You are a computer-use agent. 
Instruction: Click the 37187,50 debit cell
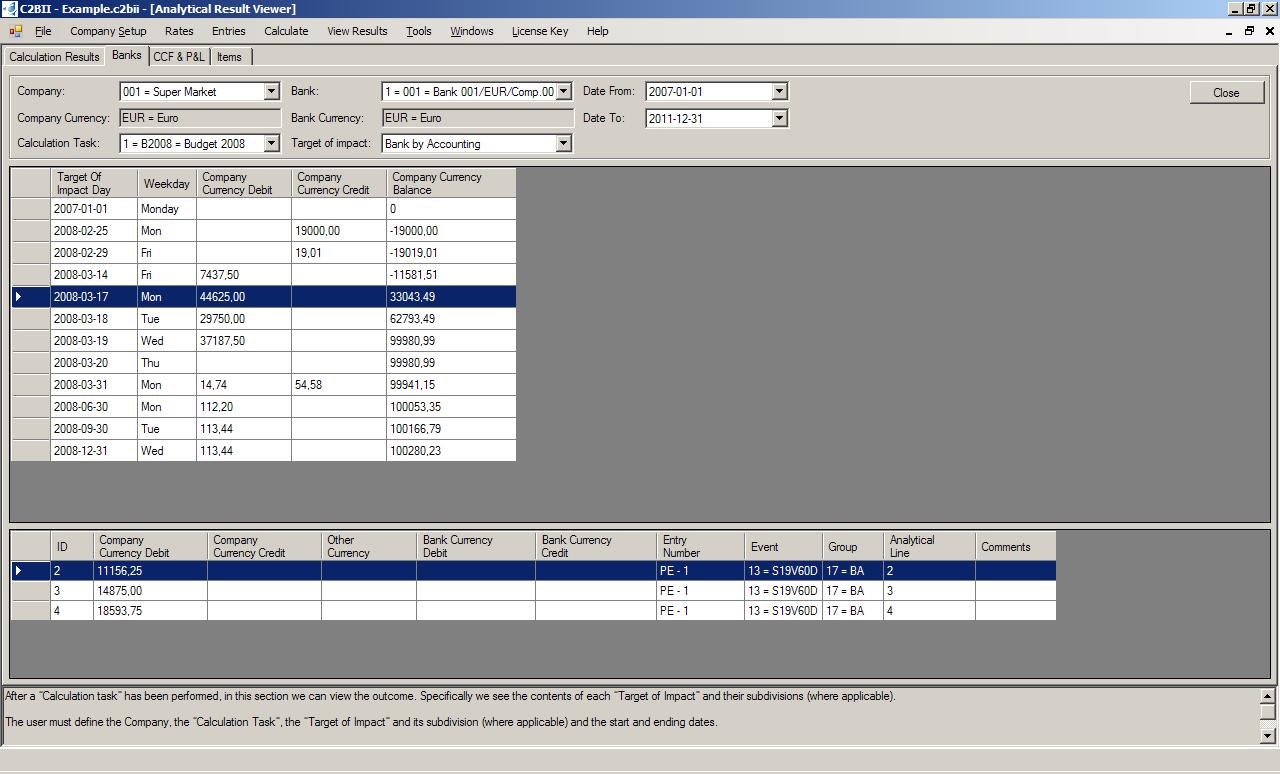point(244,341)
